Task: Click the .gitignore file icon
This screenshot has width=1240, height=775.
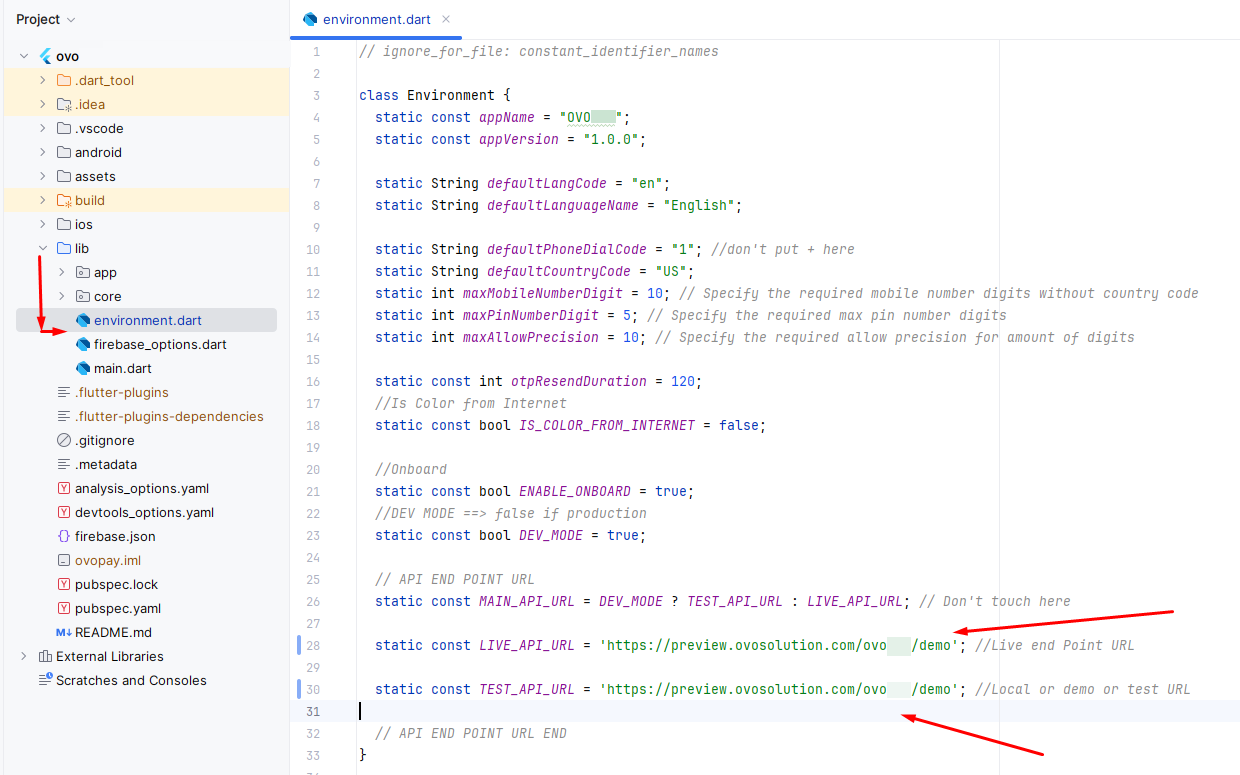Action: [x=64, y=441]
